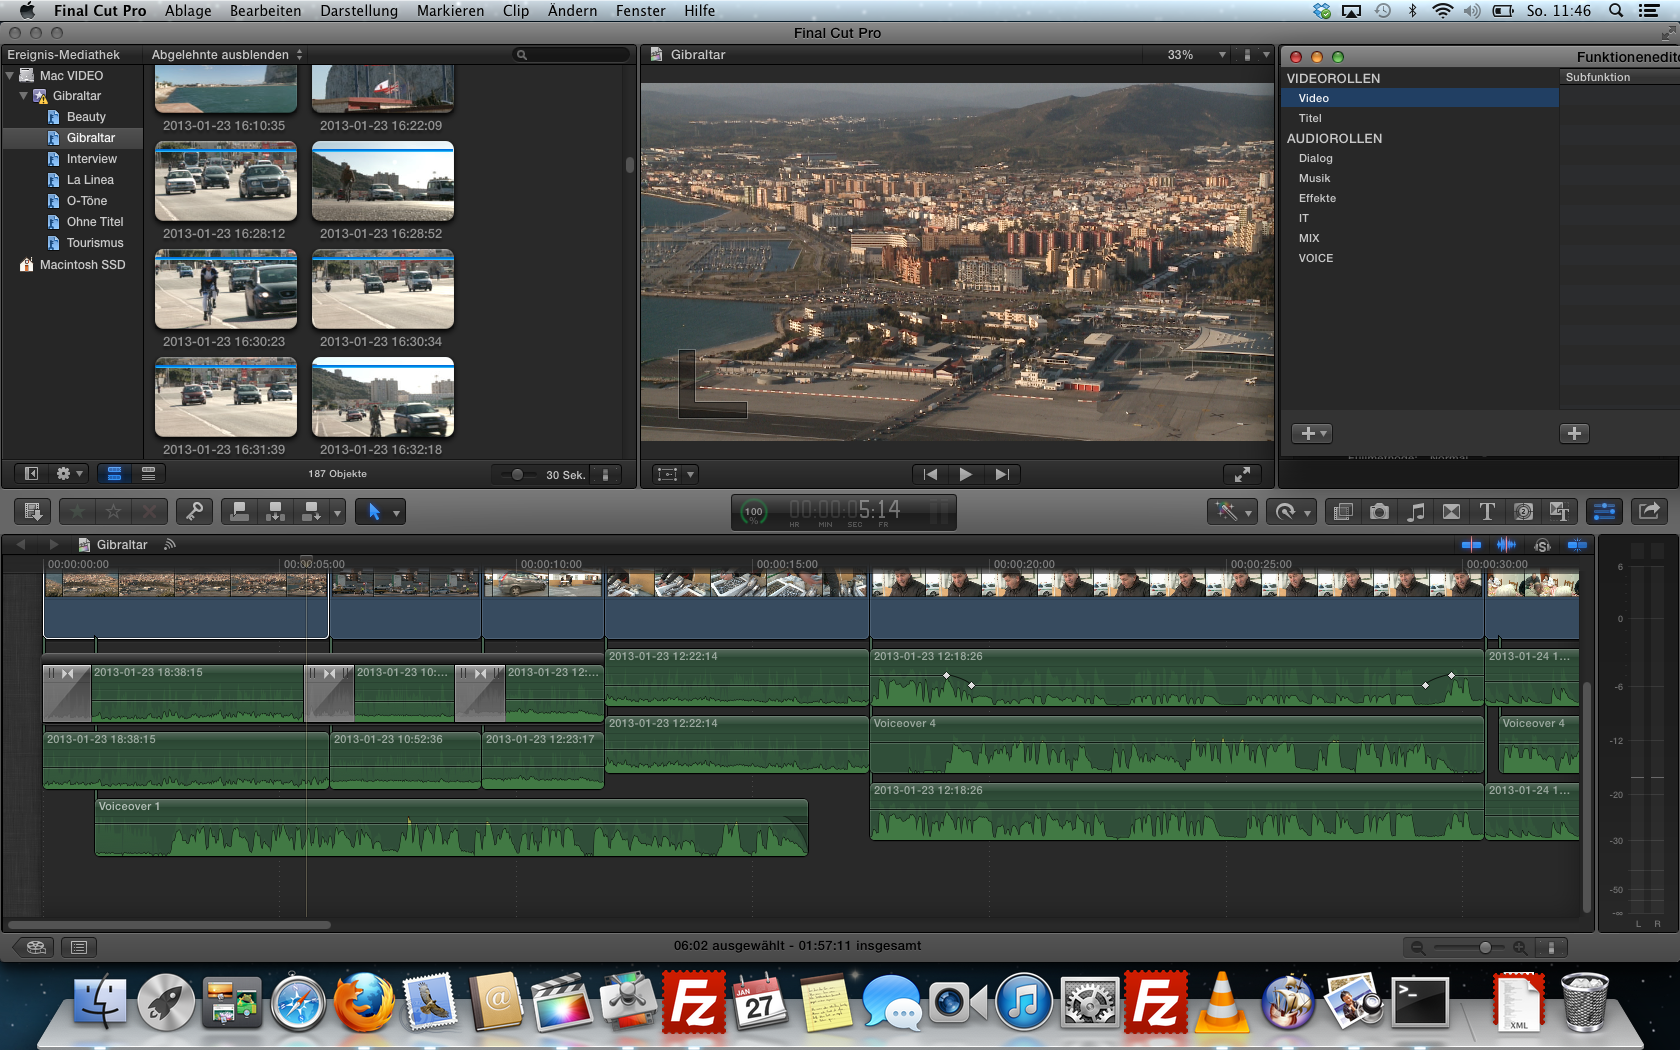Select the Interview event in library

point(91,159)
